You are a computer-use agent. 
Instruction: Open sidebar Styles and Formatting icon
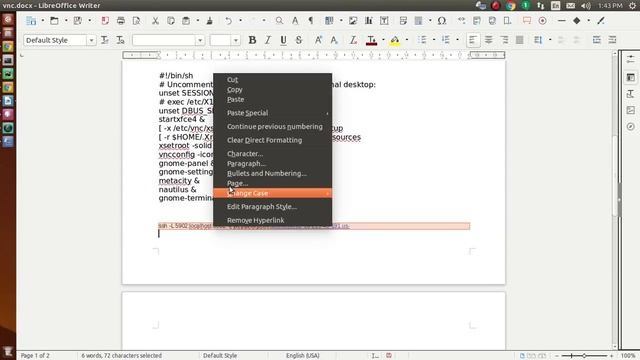pos(631,94)
